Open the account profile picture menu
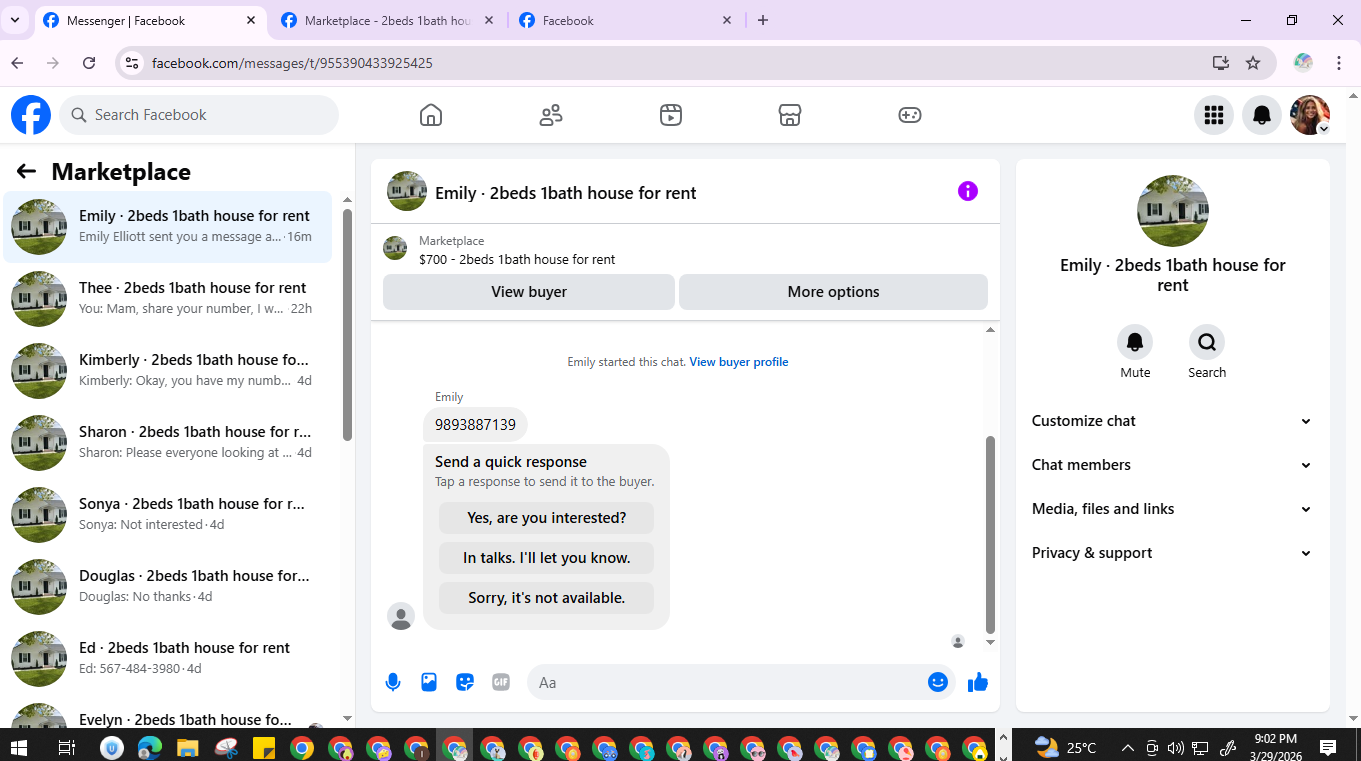Image resolution: width=1361 pixels, height=761 pixels. coord(1310,115)
